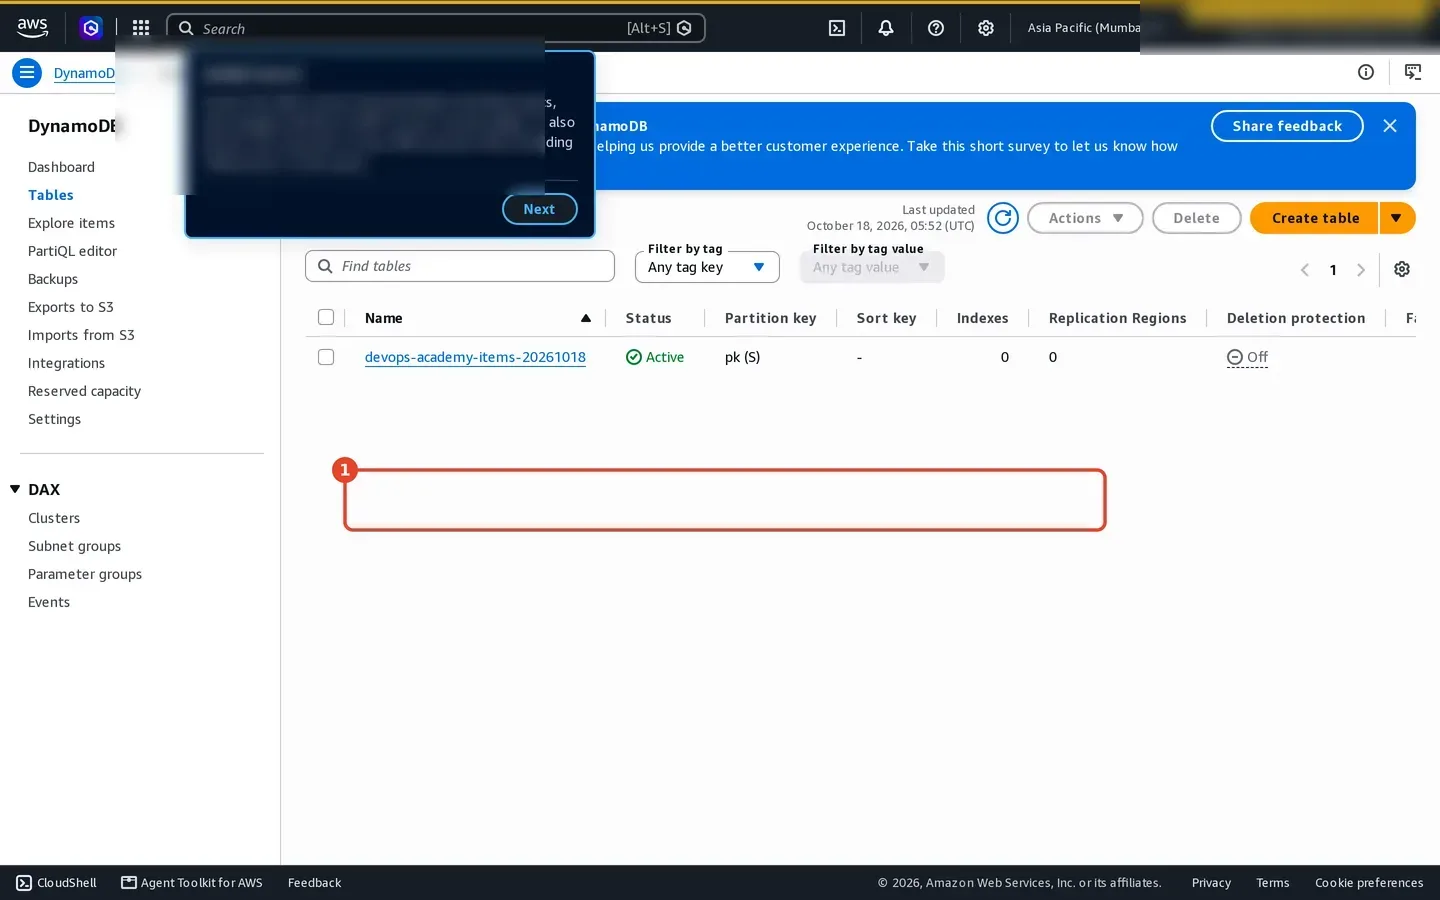
Task: Open Agent Toolkit for AWS
Action: click(x=192, y=883)
